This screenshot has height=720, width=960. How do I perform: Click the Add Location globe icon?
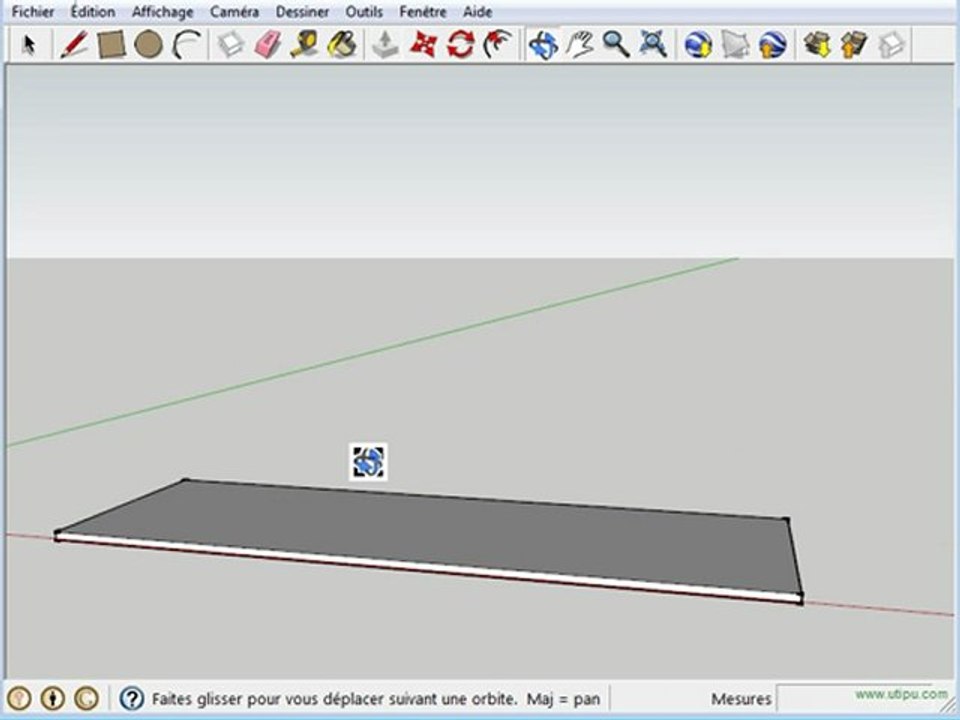click(x=698, y=45)
